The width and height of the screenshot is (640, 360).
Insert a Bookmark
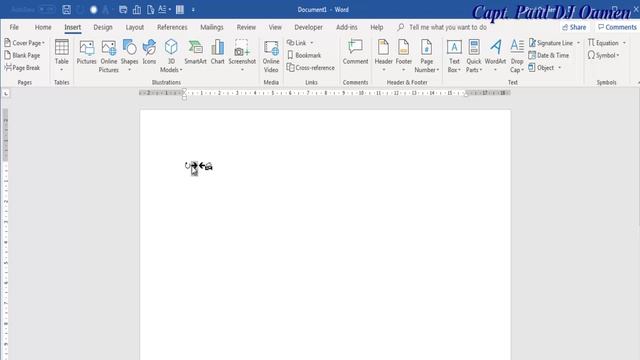coord(304,55)
